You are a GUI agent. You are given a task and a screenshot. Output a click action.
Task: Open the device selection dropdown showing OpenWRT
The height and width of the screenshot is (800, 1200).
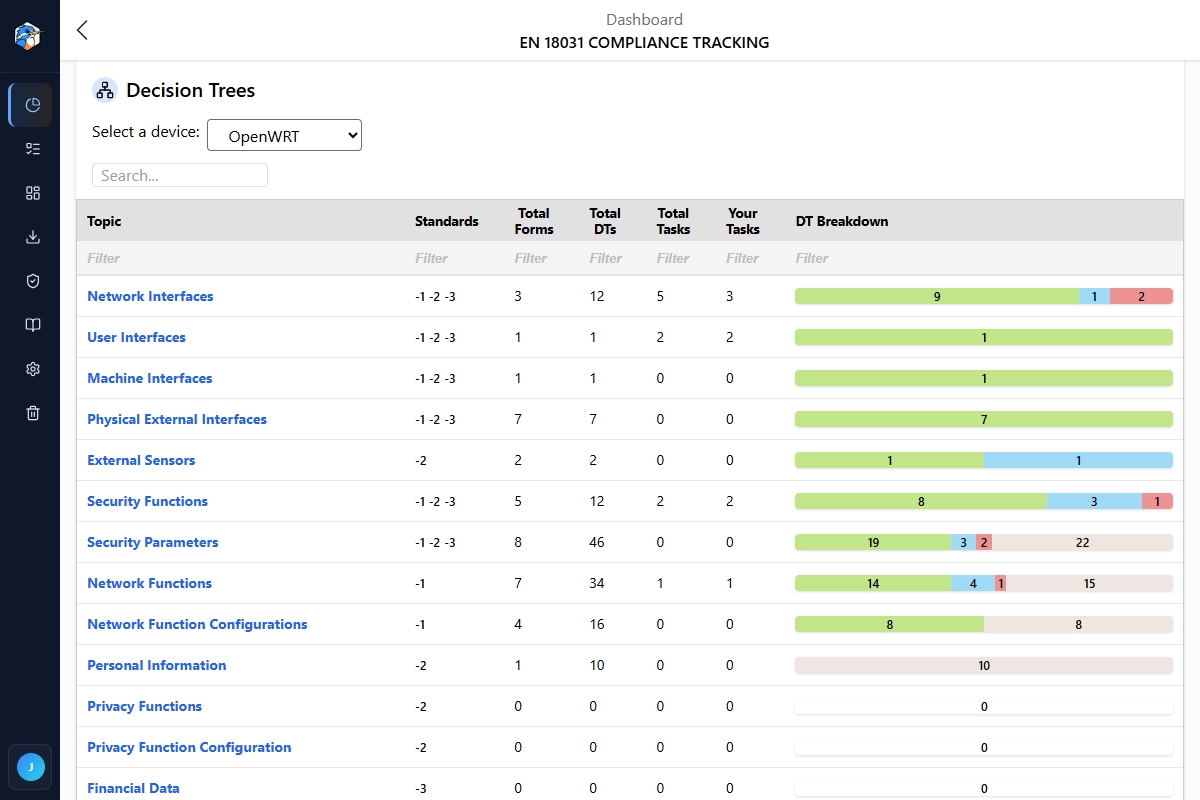coord(284,135)
